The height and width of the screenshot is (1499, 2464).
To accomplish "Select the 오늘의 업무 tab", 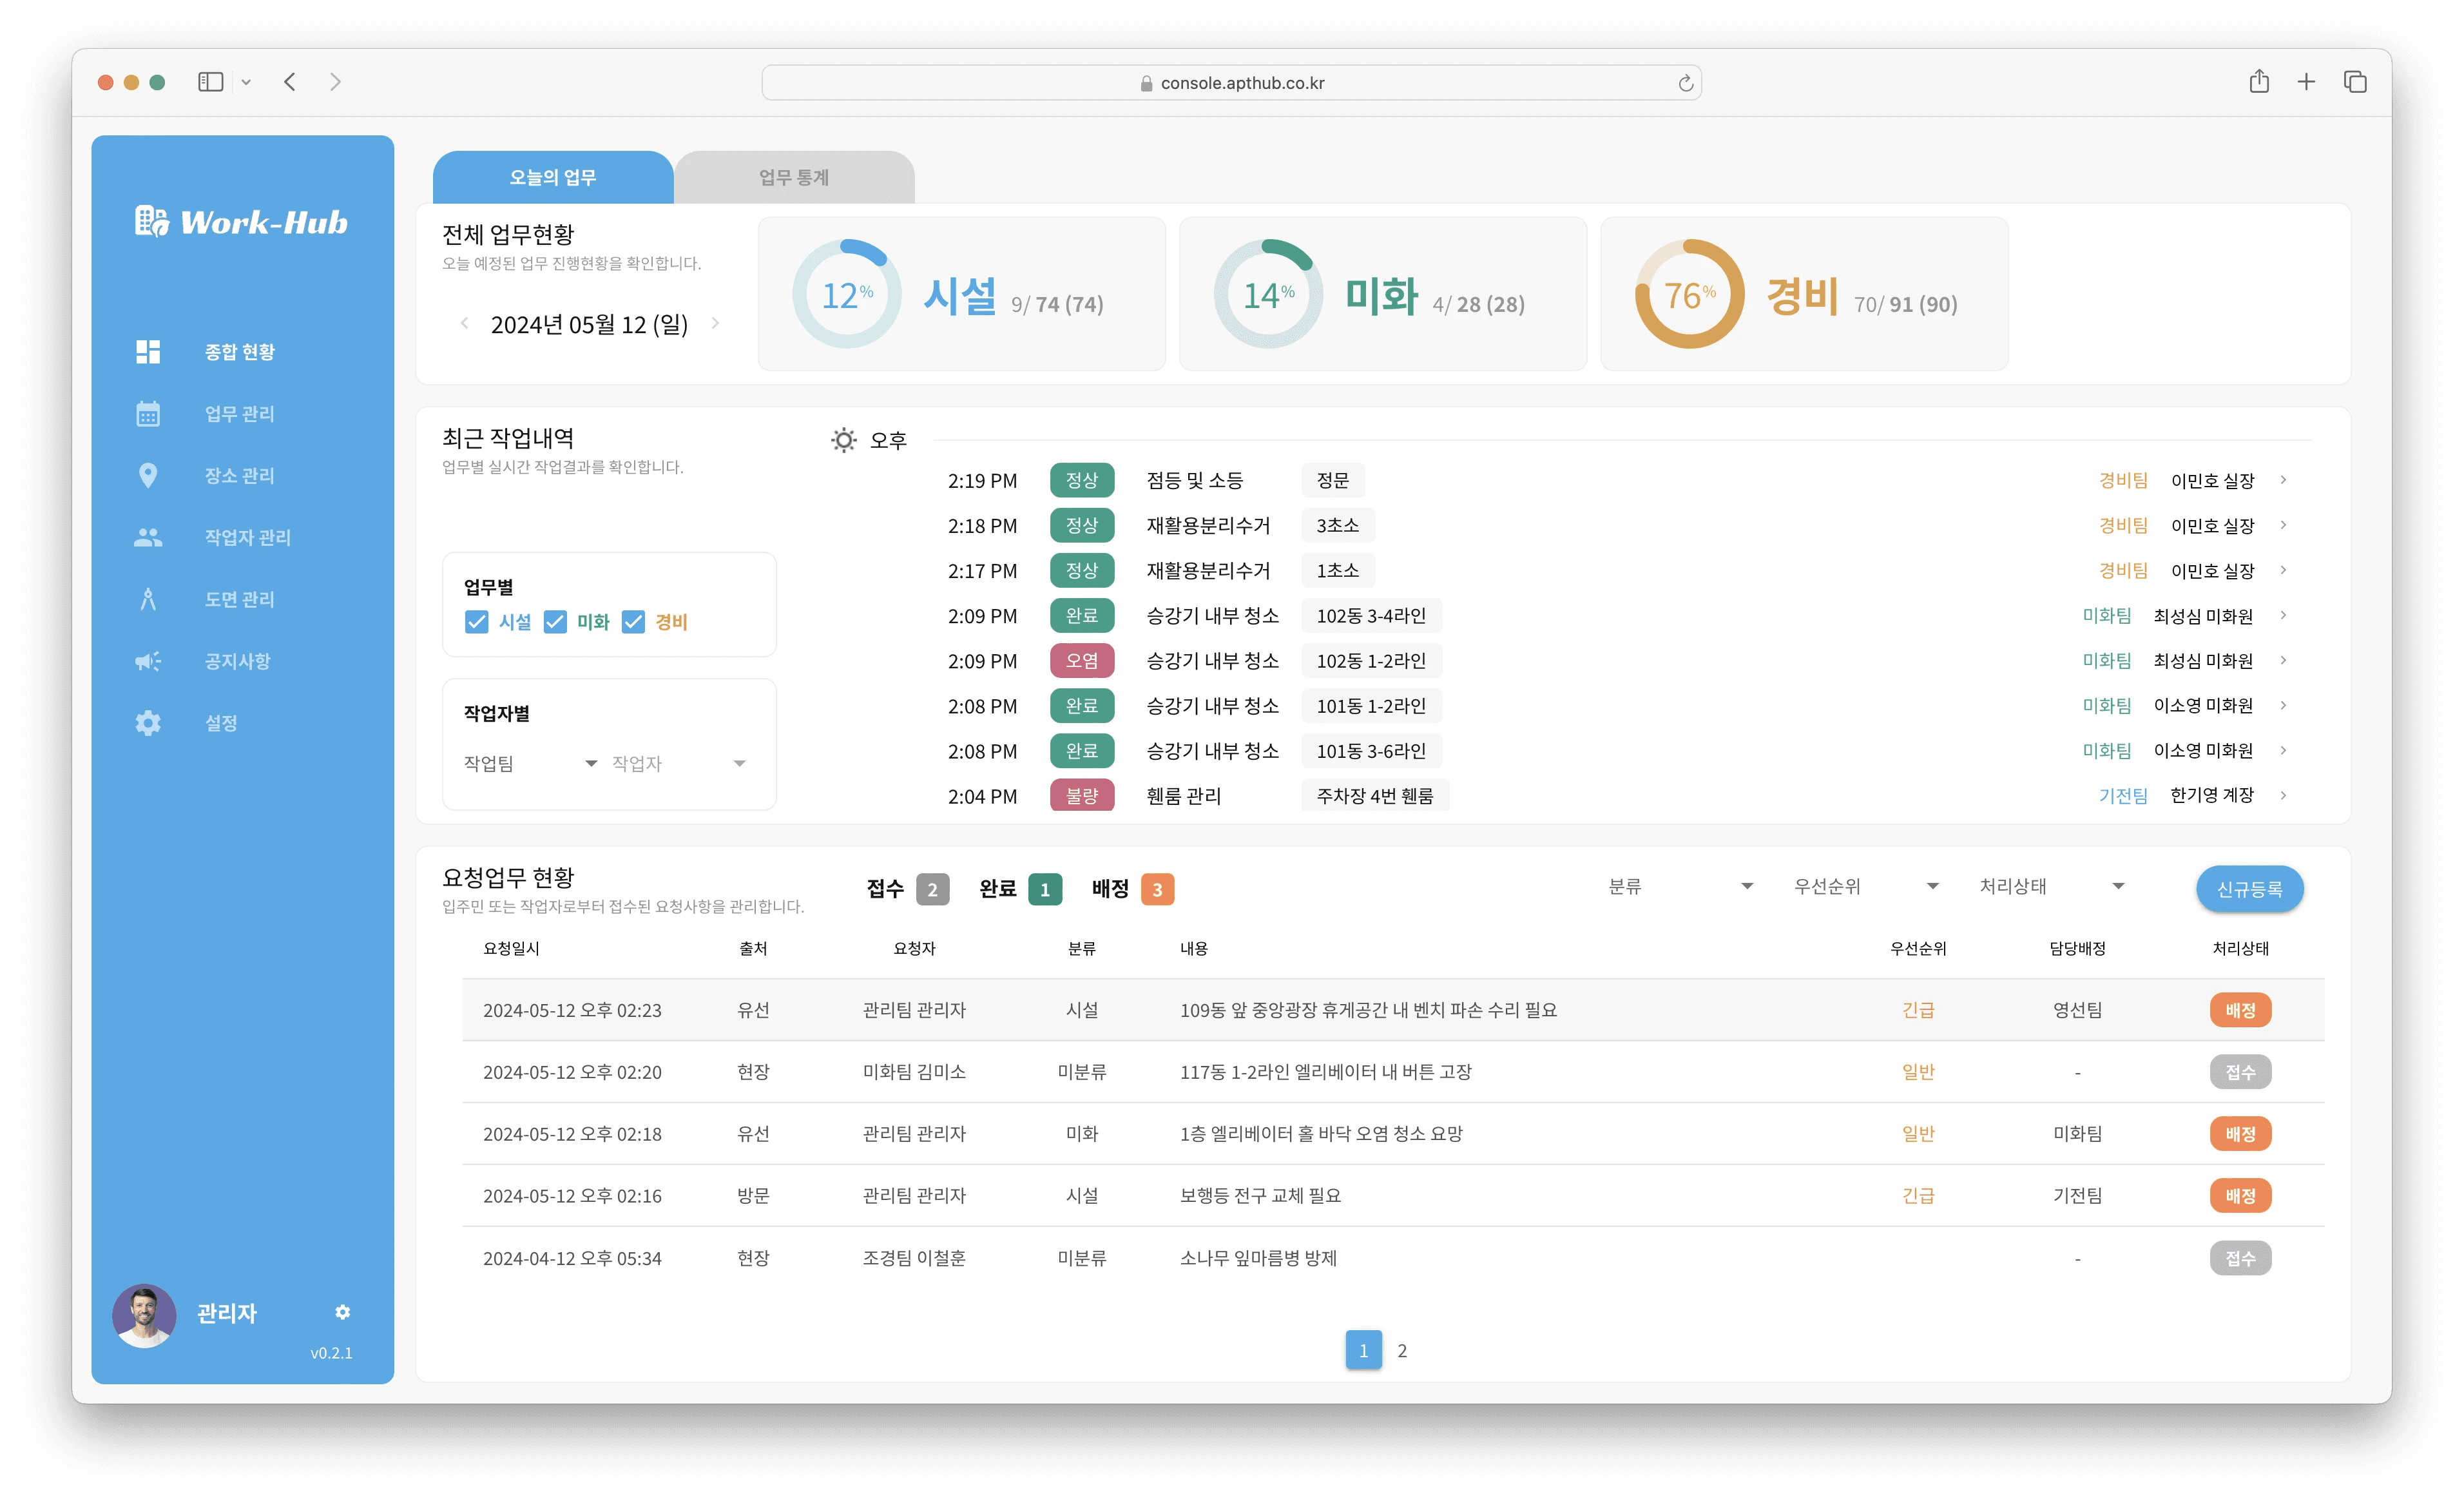I will pyautogui.click(x=553, y=178).
